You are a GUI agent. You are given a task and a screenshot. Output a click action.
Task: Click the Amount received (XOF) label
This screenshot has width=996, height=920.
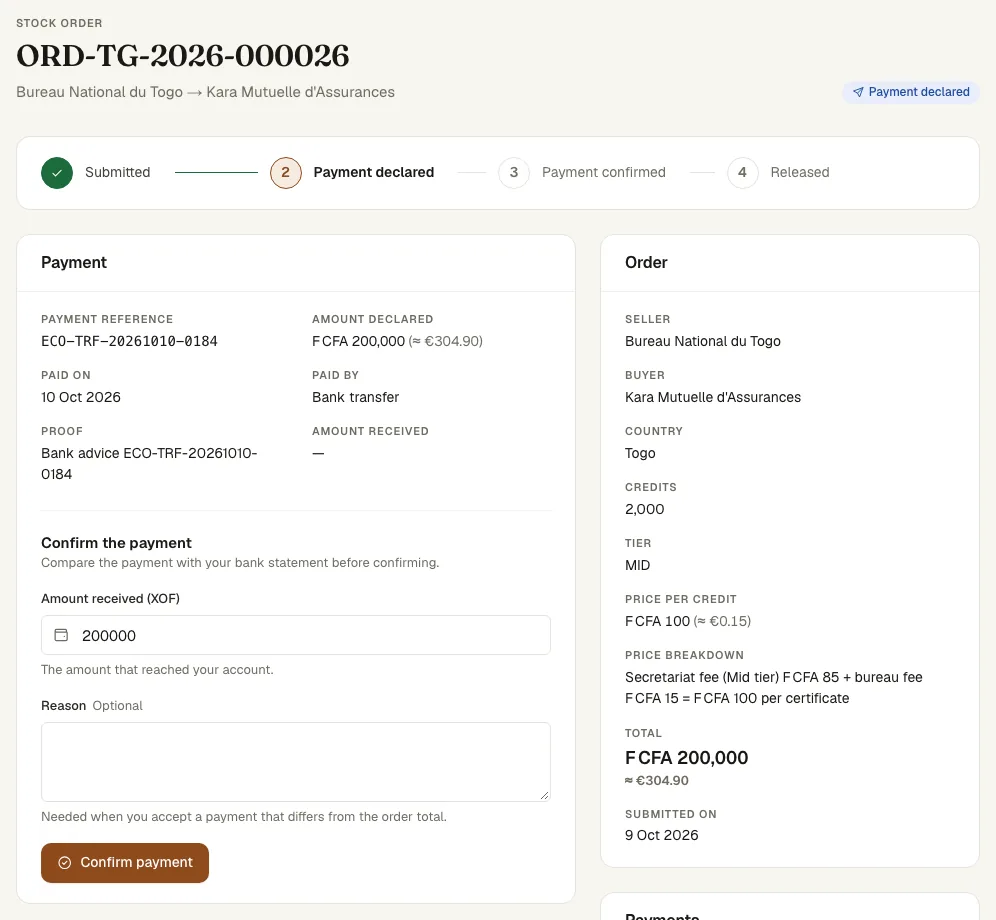point(111,599)
